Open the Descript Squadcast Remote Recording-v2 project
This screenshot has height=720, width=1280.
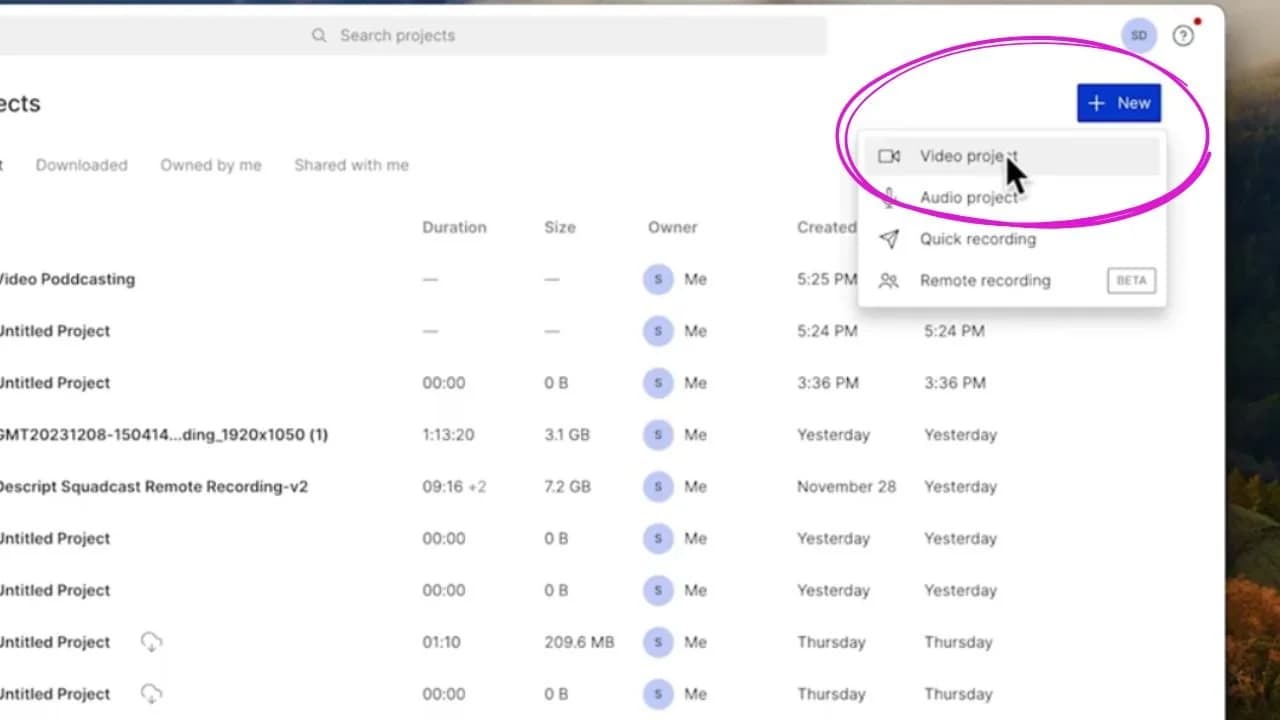[x=153, y=487]
